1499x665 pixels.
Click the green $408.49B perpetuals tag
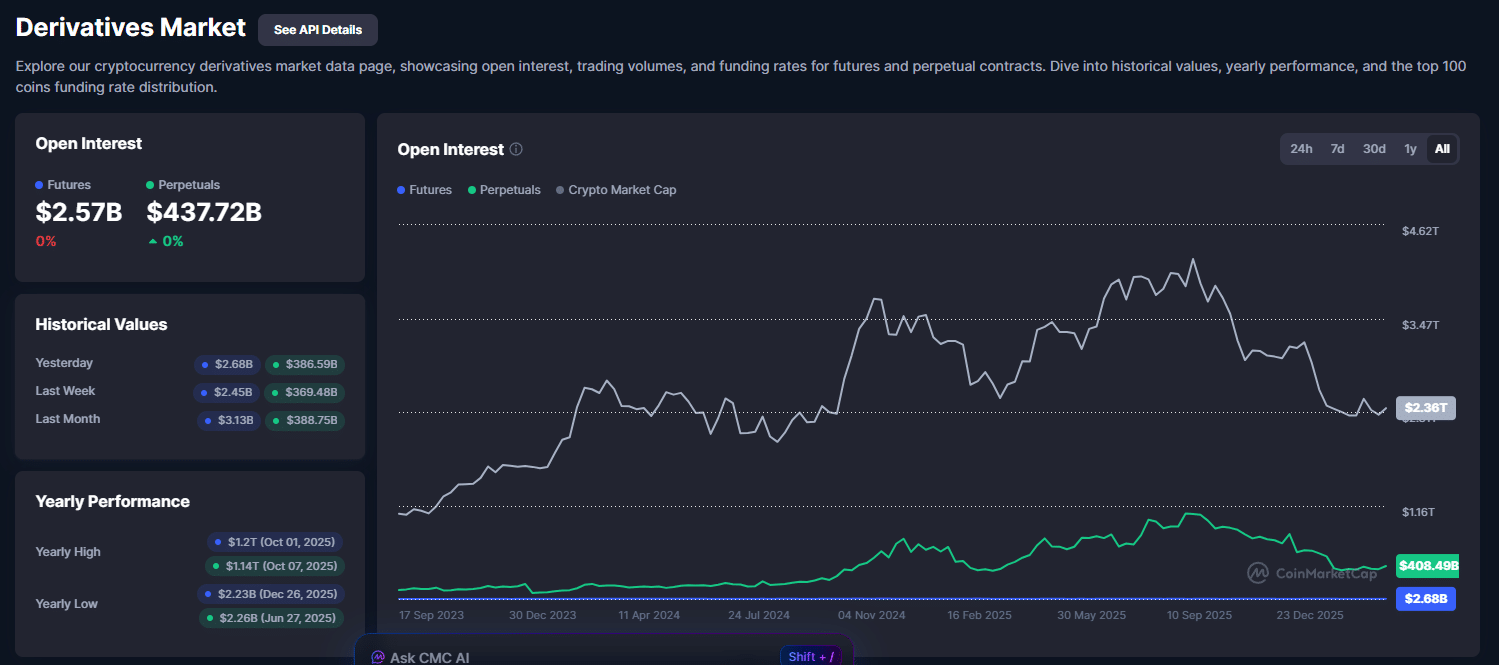tap(1427, 566)
